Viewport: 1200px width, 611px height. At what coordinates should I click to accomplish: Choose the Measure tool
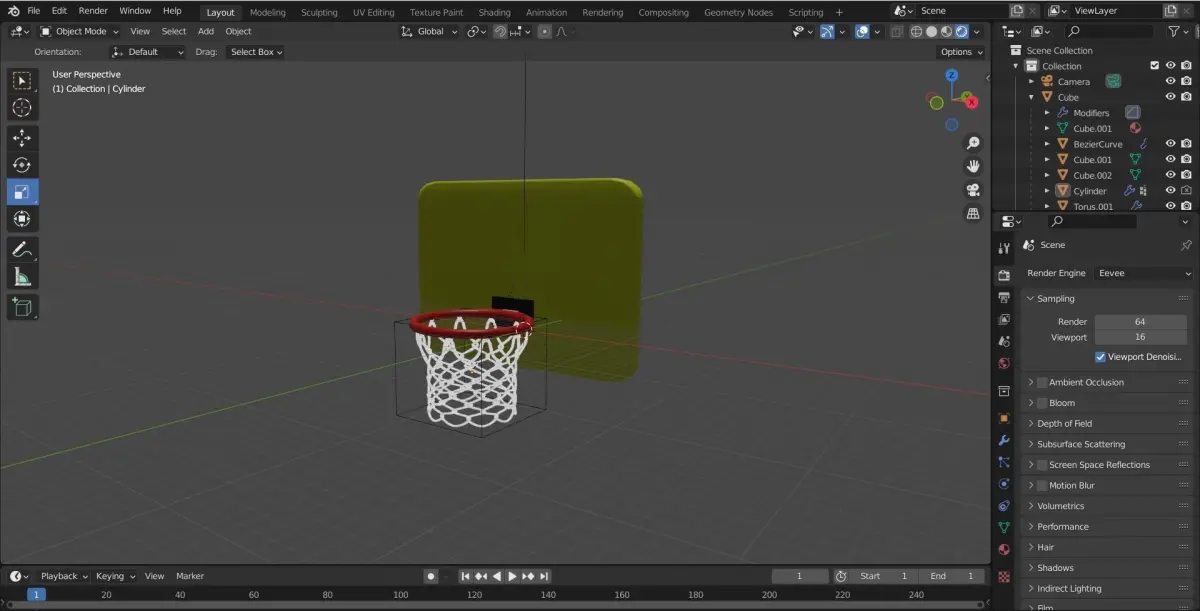(x=22, y=277)
